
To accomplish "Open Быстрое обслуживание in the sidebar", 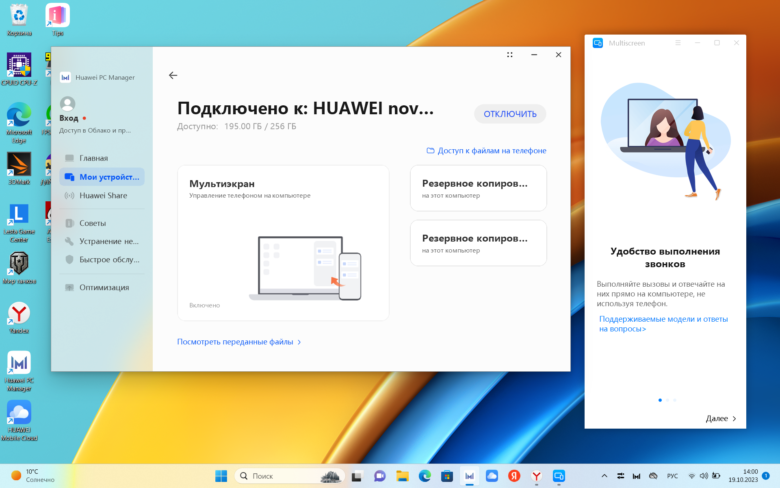I will [x=102, y=260].
